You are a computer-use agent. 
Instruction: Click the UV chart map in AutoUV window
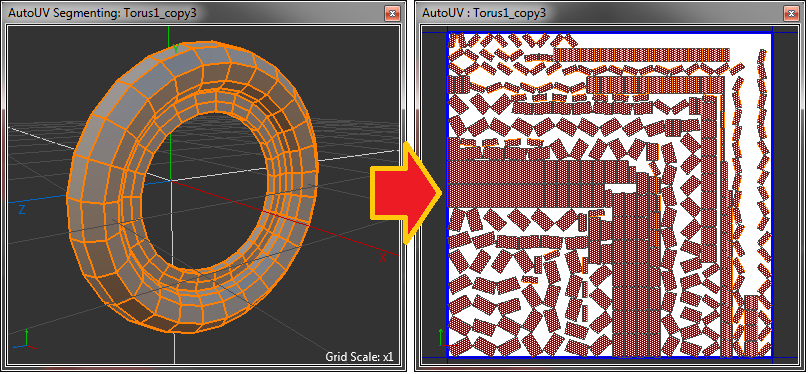point(609,195)
